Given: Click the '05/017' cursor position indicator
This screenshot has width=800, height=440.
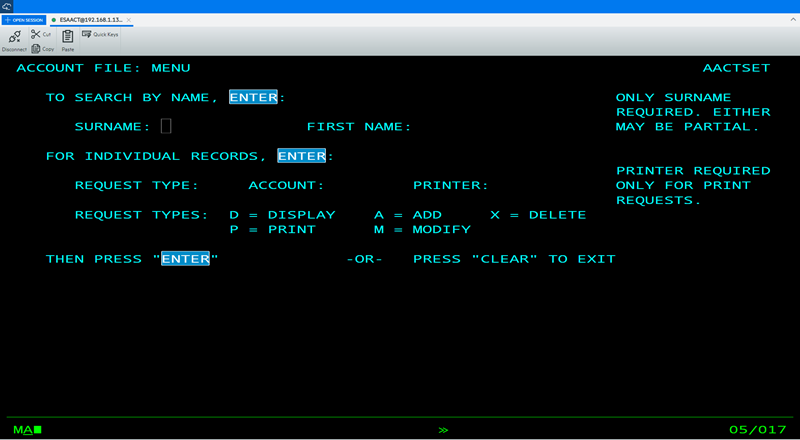Looking at the screenshot, I should coord(758,430).
